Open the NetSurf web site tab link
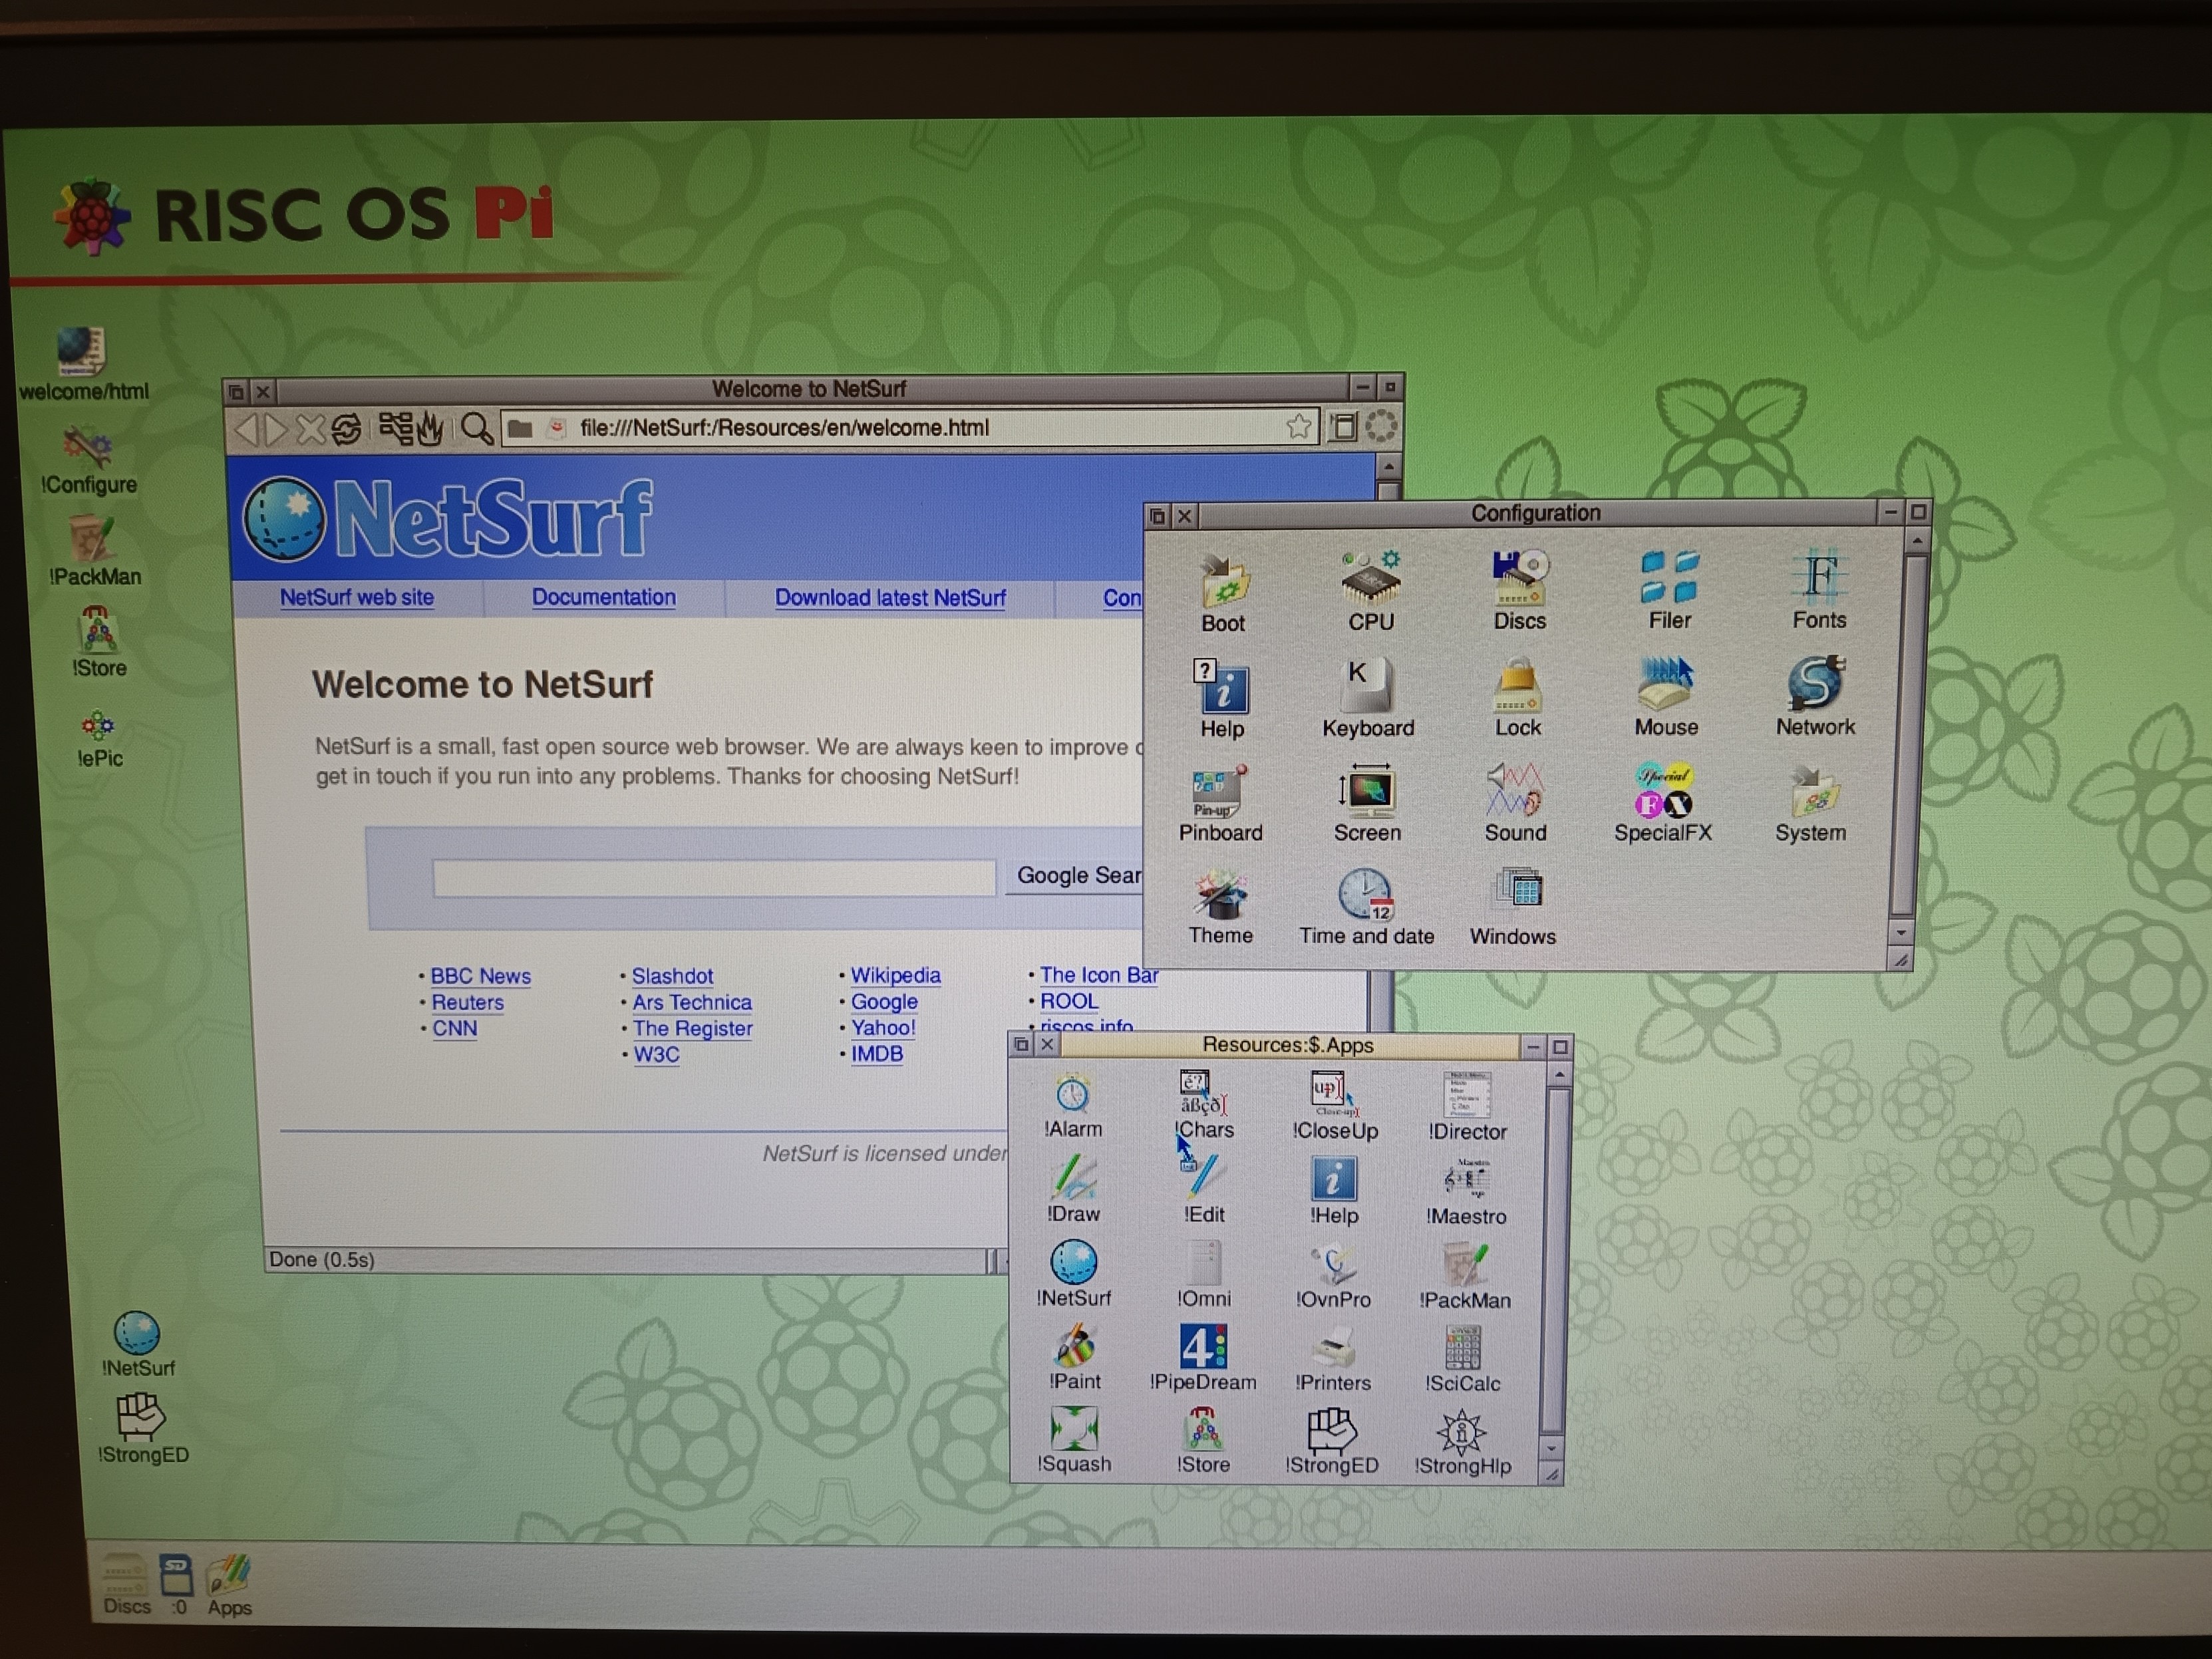Image resolution: width=2212 pixels, height=1659 pixels. click(x=356, y=597)
